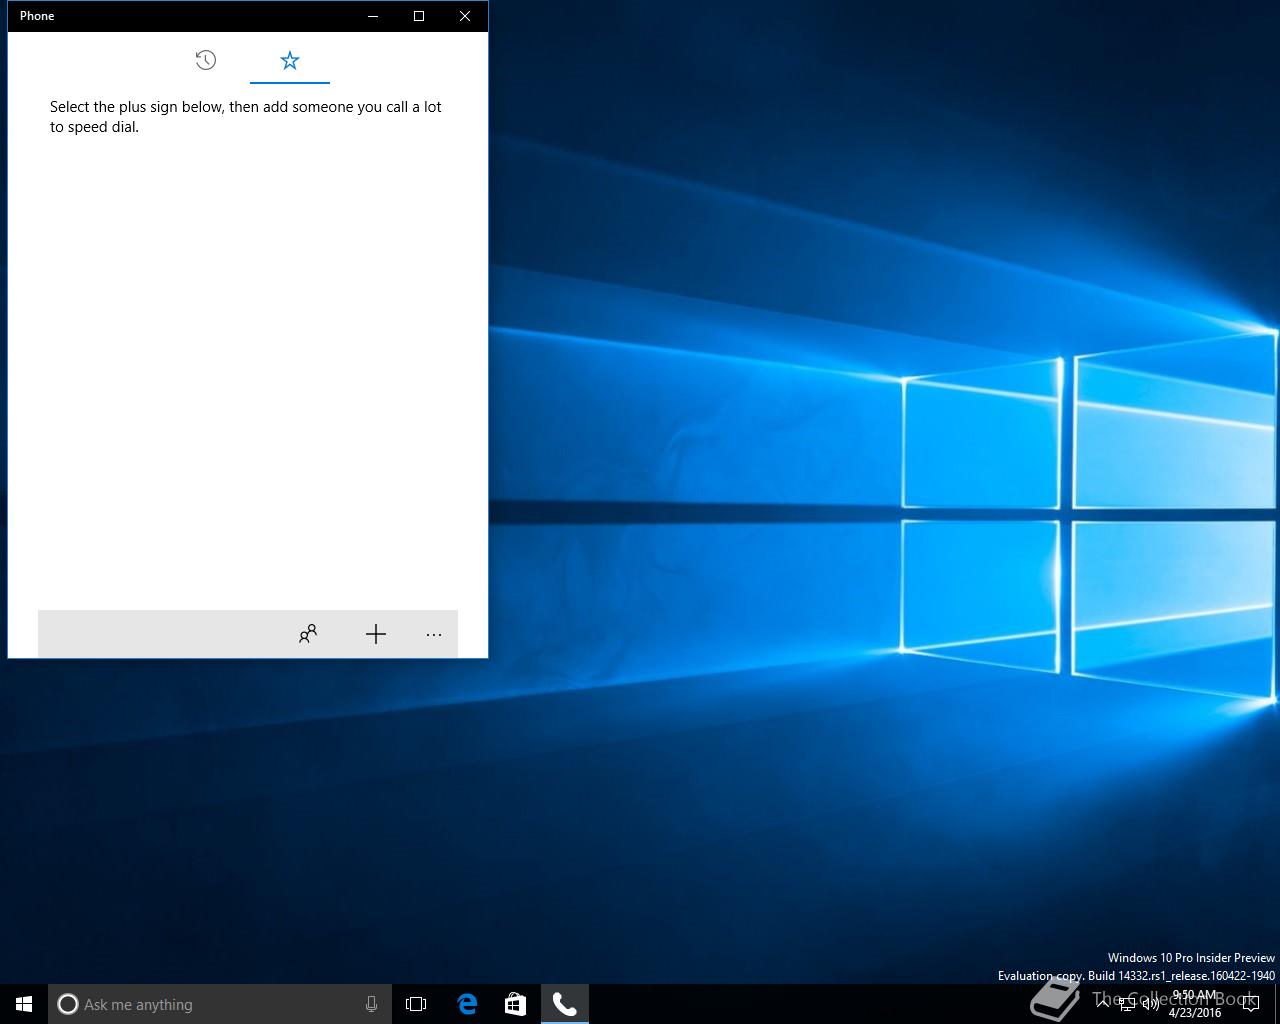The image size is (1280, 1024).
Task: Close the Phone app window
Action: [x=465, y=16]
